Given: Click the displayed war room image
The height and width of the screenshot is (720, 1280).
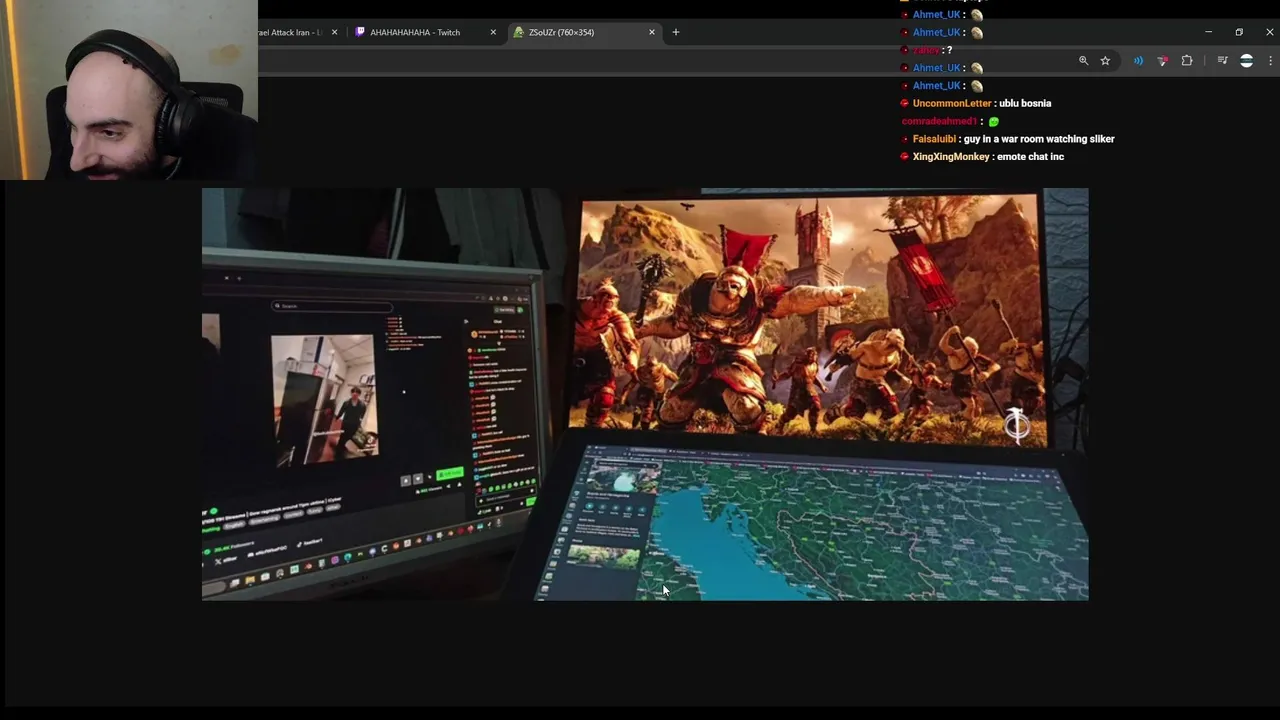Looking at the screenshot, I should 645,394.
